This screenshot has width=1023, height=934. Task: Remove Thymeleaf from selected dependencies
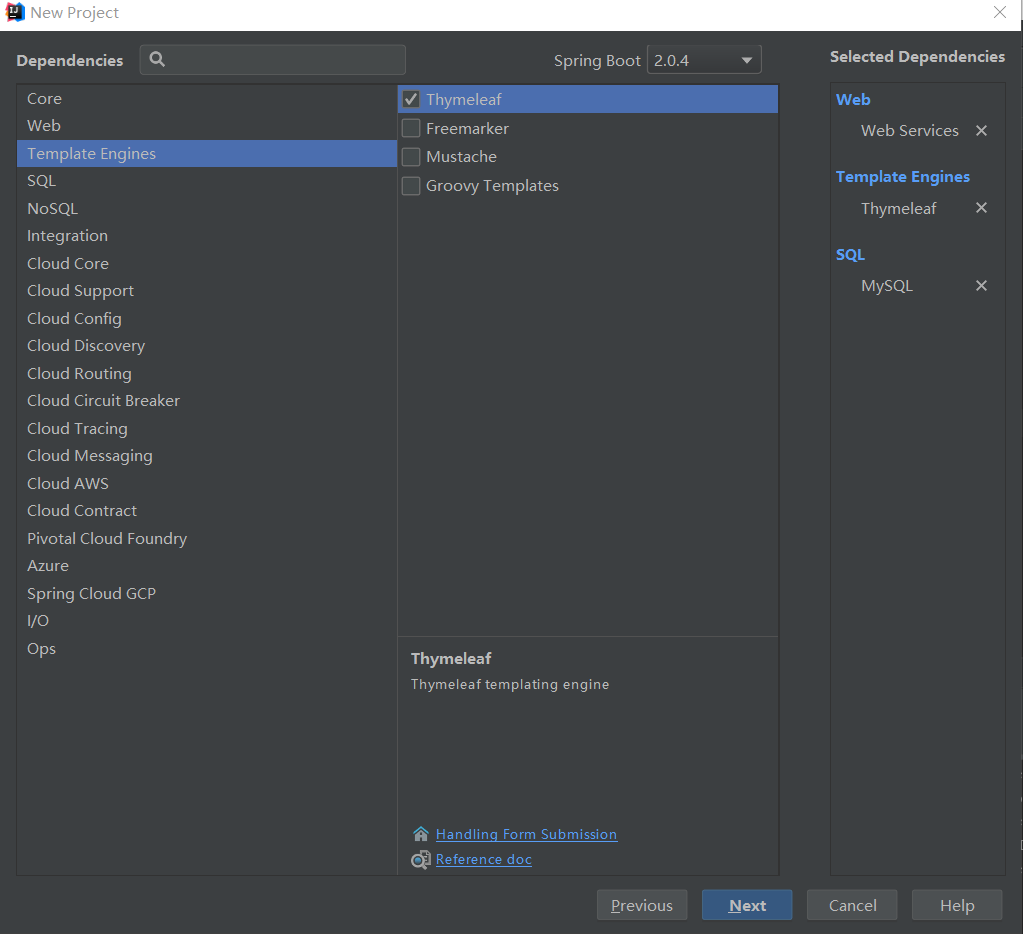point(981,208)
